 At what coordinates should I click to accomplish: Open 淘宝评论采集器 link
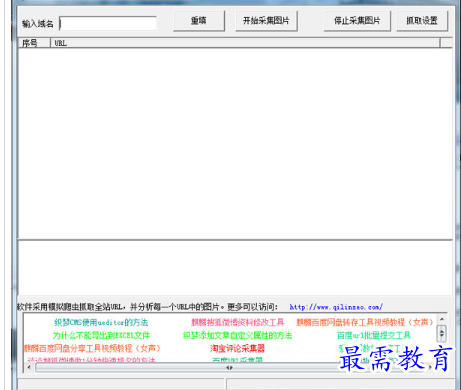pyautogui.click(x=237, y=348)
